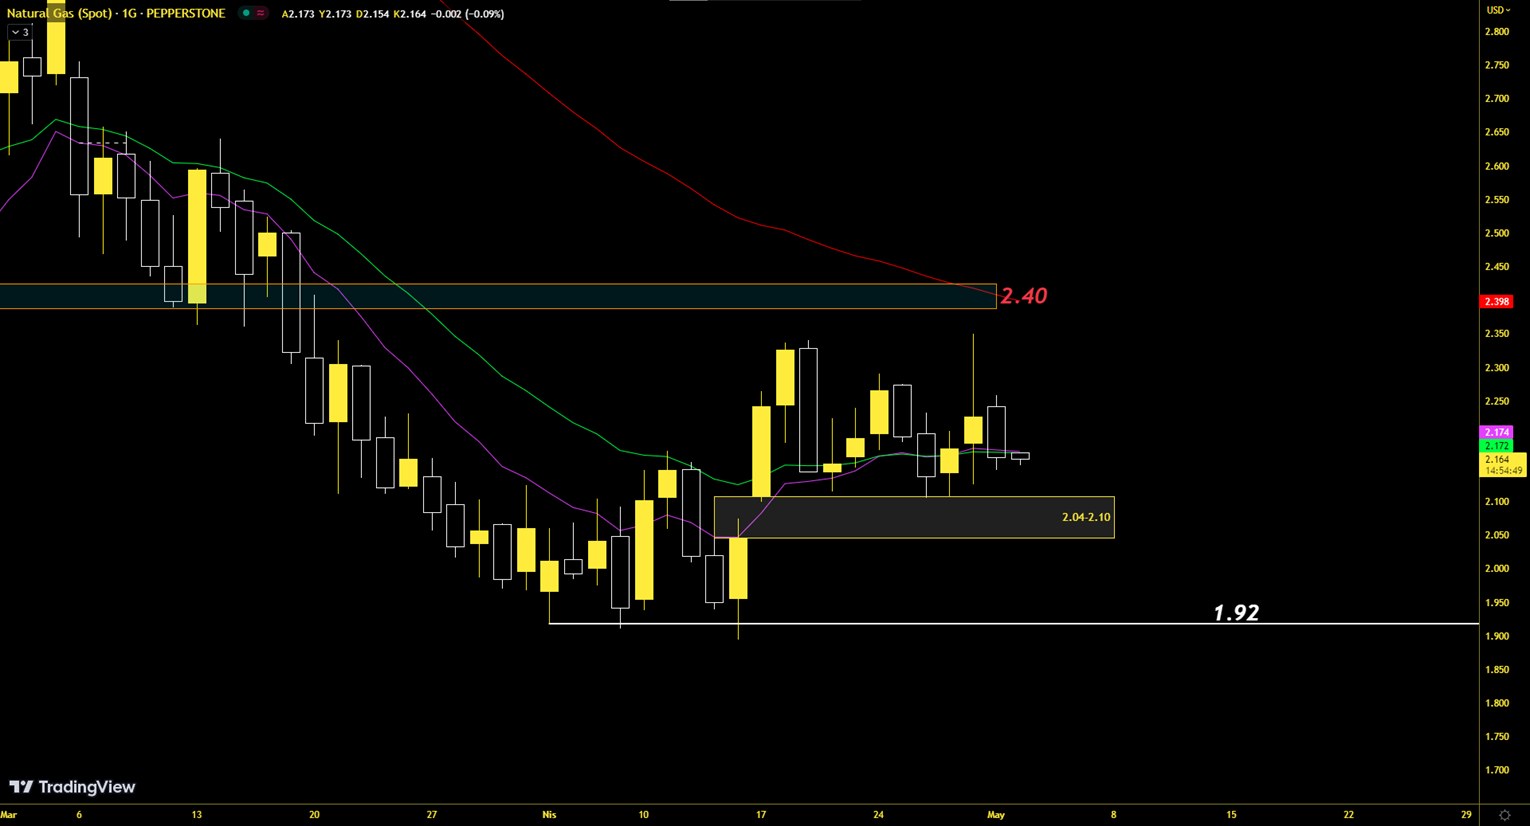Select the white 1.92 horizontal support line
Image resolution: width=1530 pixels, height=826 pixels.
[900, 624]
